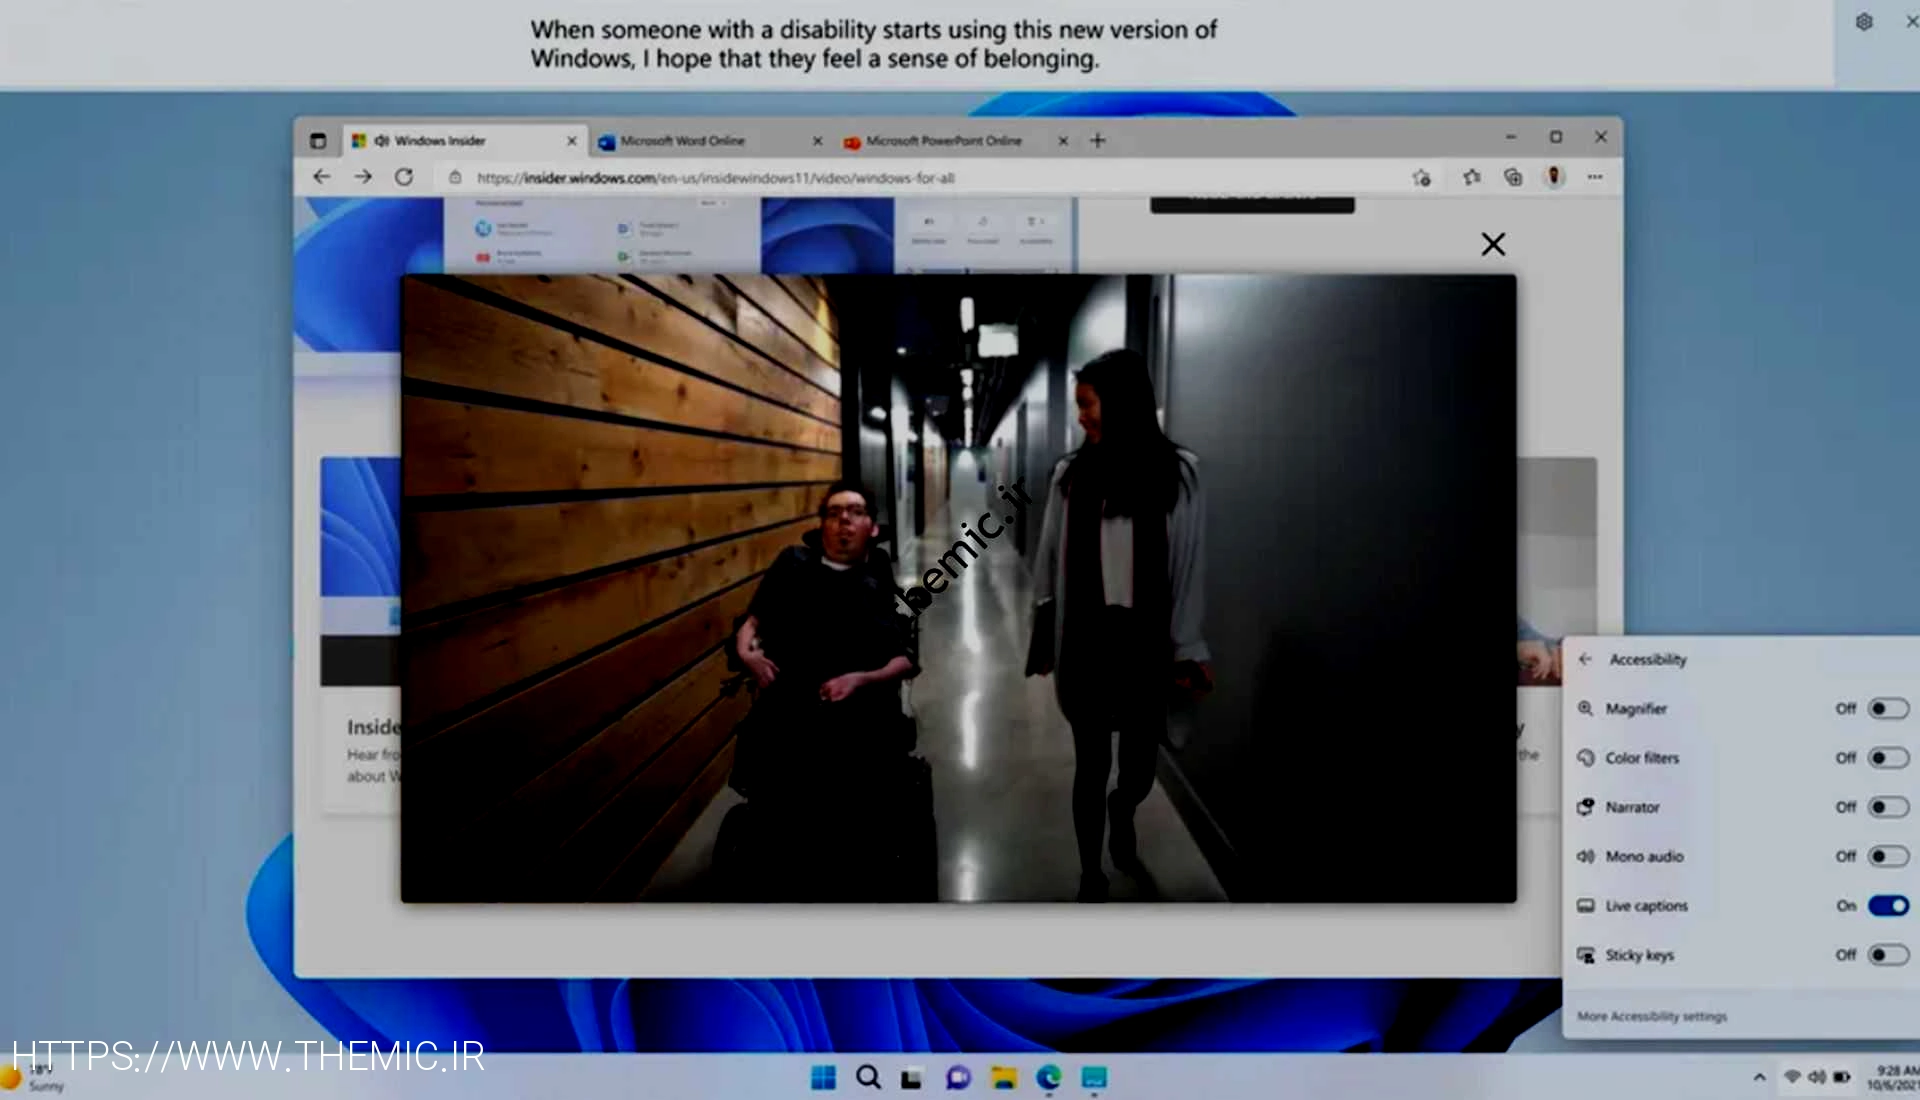The image size is (1920, 1100).
Task: Go back from the Accessibility panel
Action: 1585,659
